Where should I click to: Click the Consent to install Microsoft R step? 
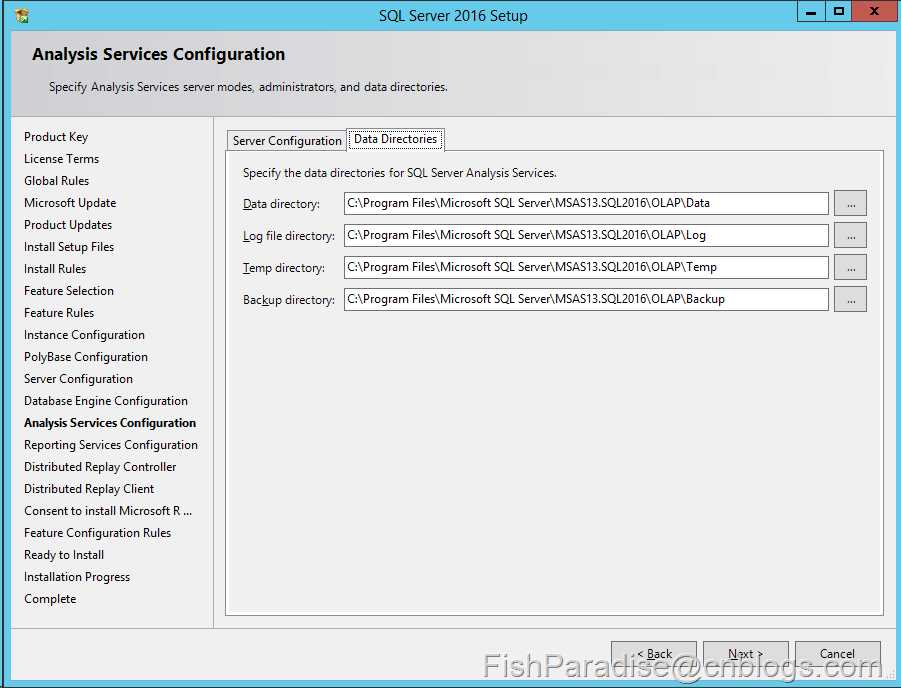tap(108, 511)
